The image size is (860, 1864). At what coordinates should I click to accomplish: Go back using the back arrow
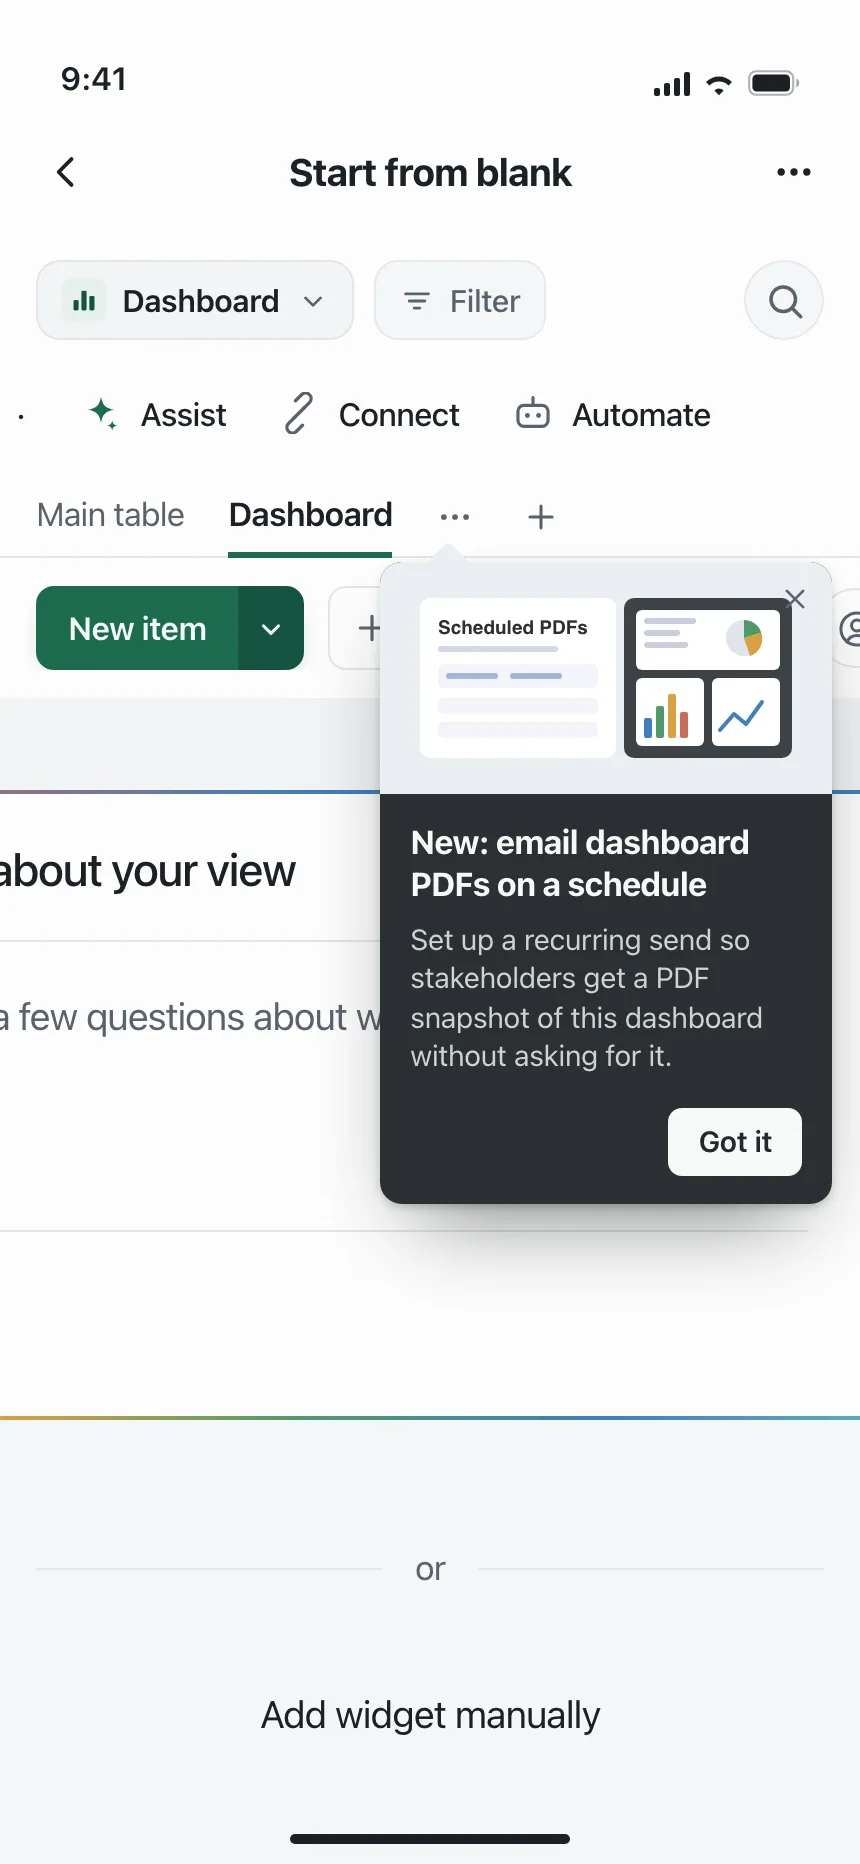66,173
